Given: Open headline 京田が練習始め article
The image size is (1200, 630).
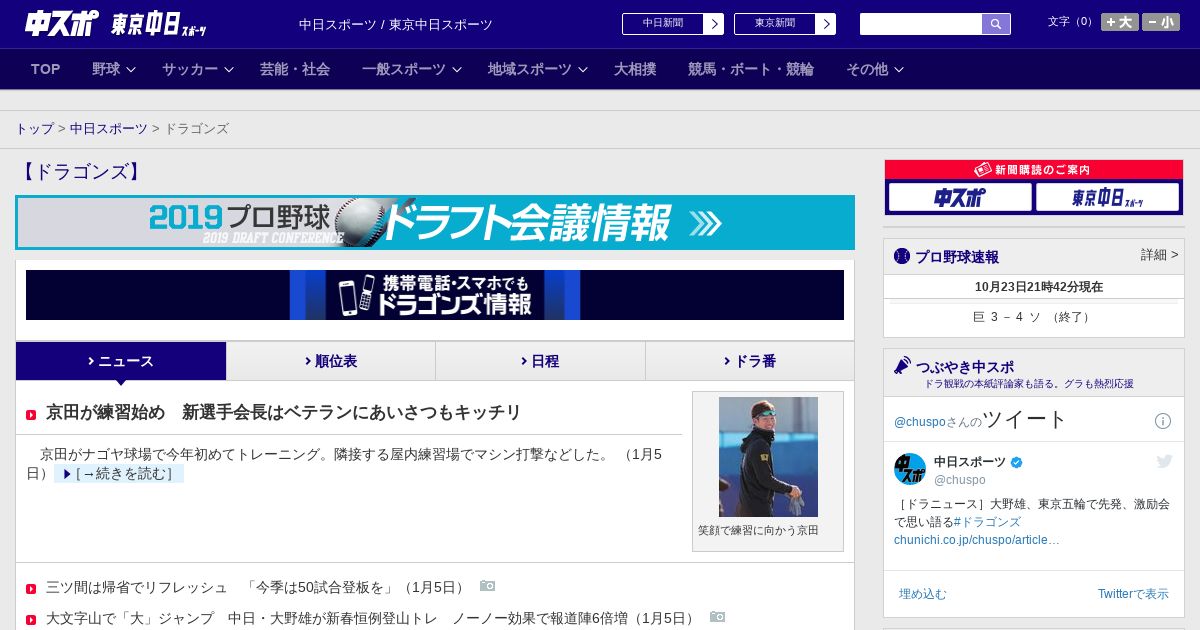Looking at the screenshot, I should pos(284,412).
